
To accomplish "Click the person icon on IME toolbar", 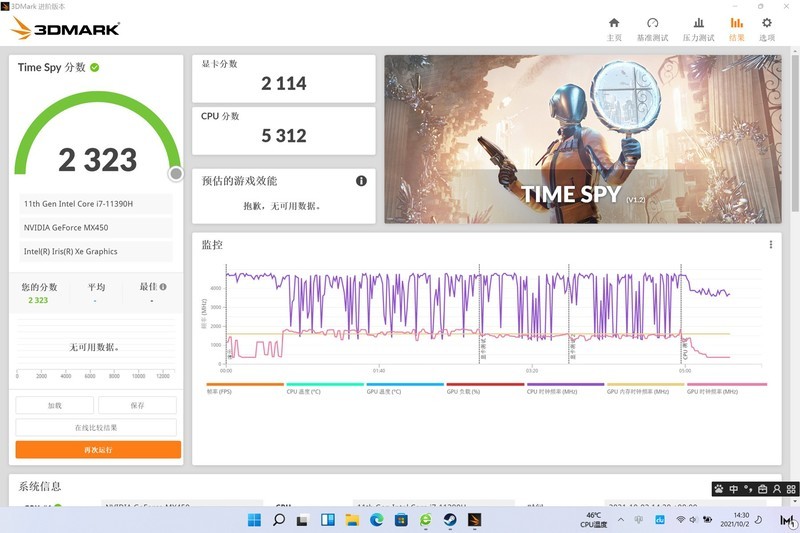I will [777, 489].
